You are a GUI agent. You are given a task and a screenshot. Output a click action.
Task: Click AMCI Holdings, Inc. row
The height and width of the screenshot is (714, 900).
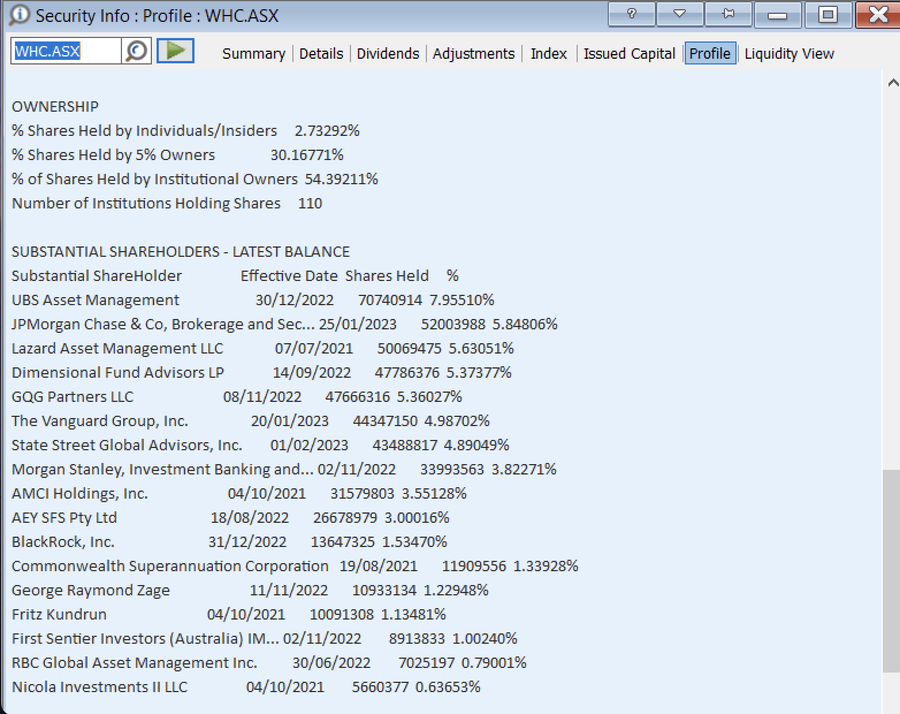(x=239, y=493)
